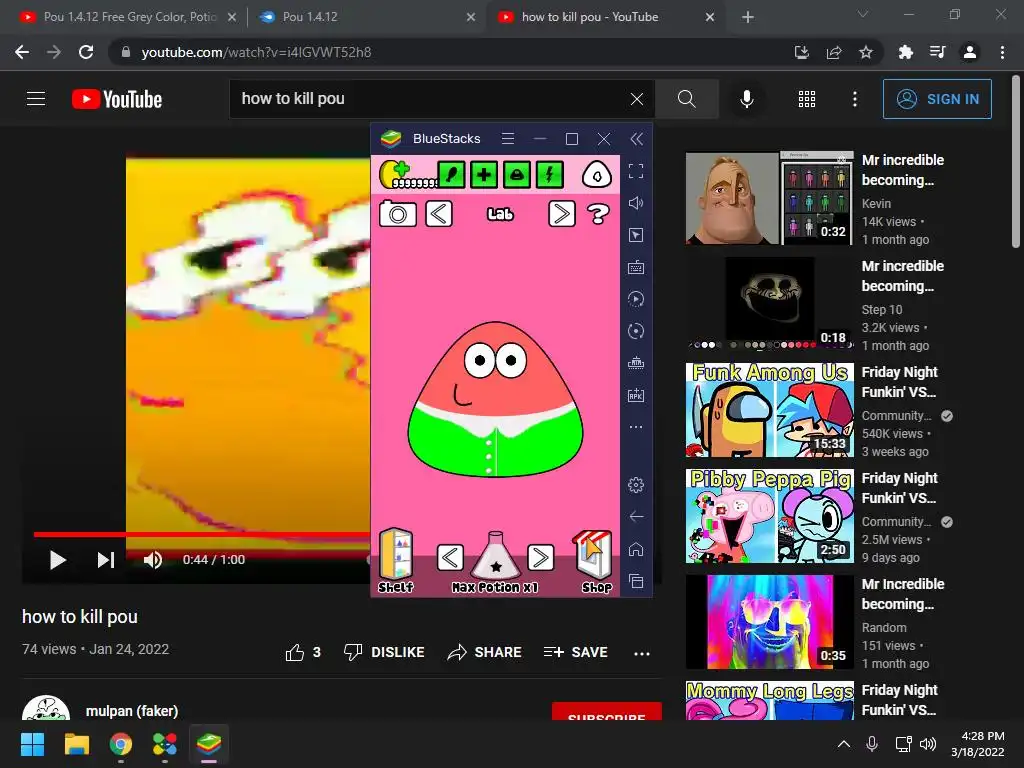Click BlueStacks fullscreen icon
Image resolution: width=1024 pixels, height=768 pixels.
click(635, 171)
